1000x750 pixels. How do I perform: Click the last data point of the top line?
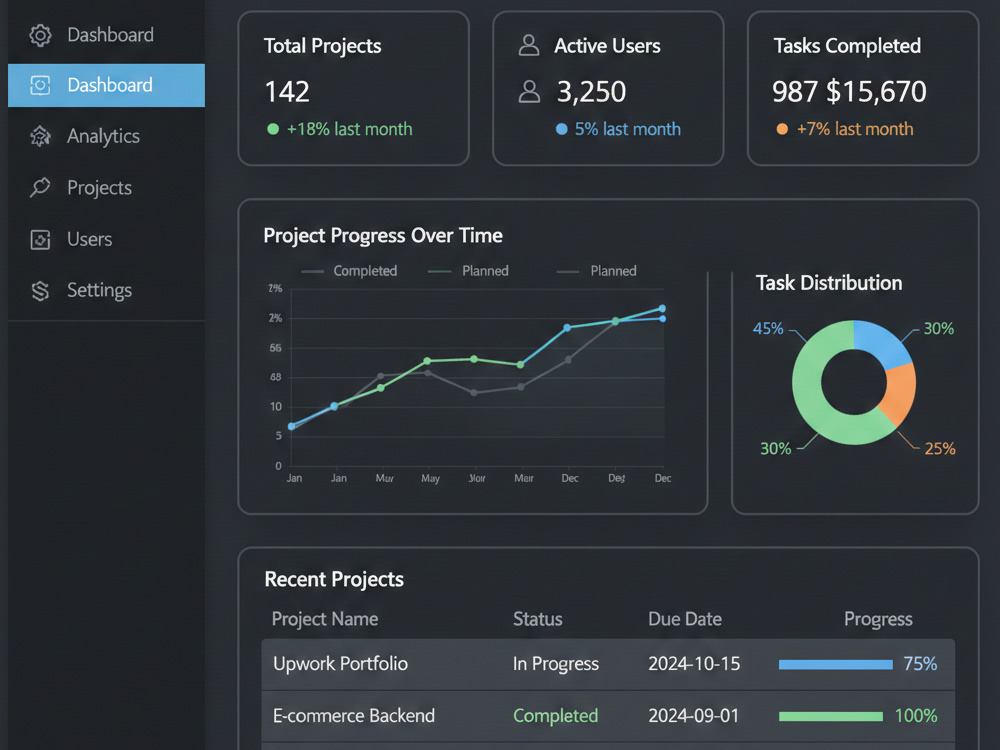662,309
